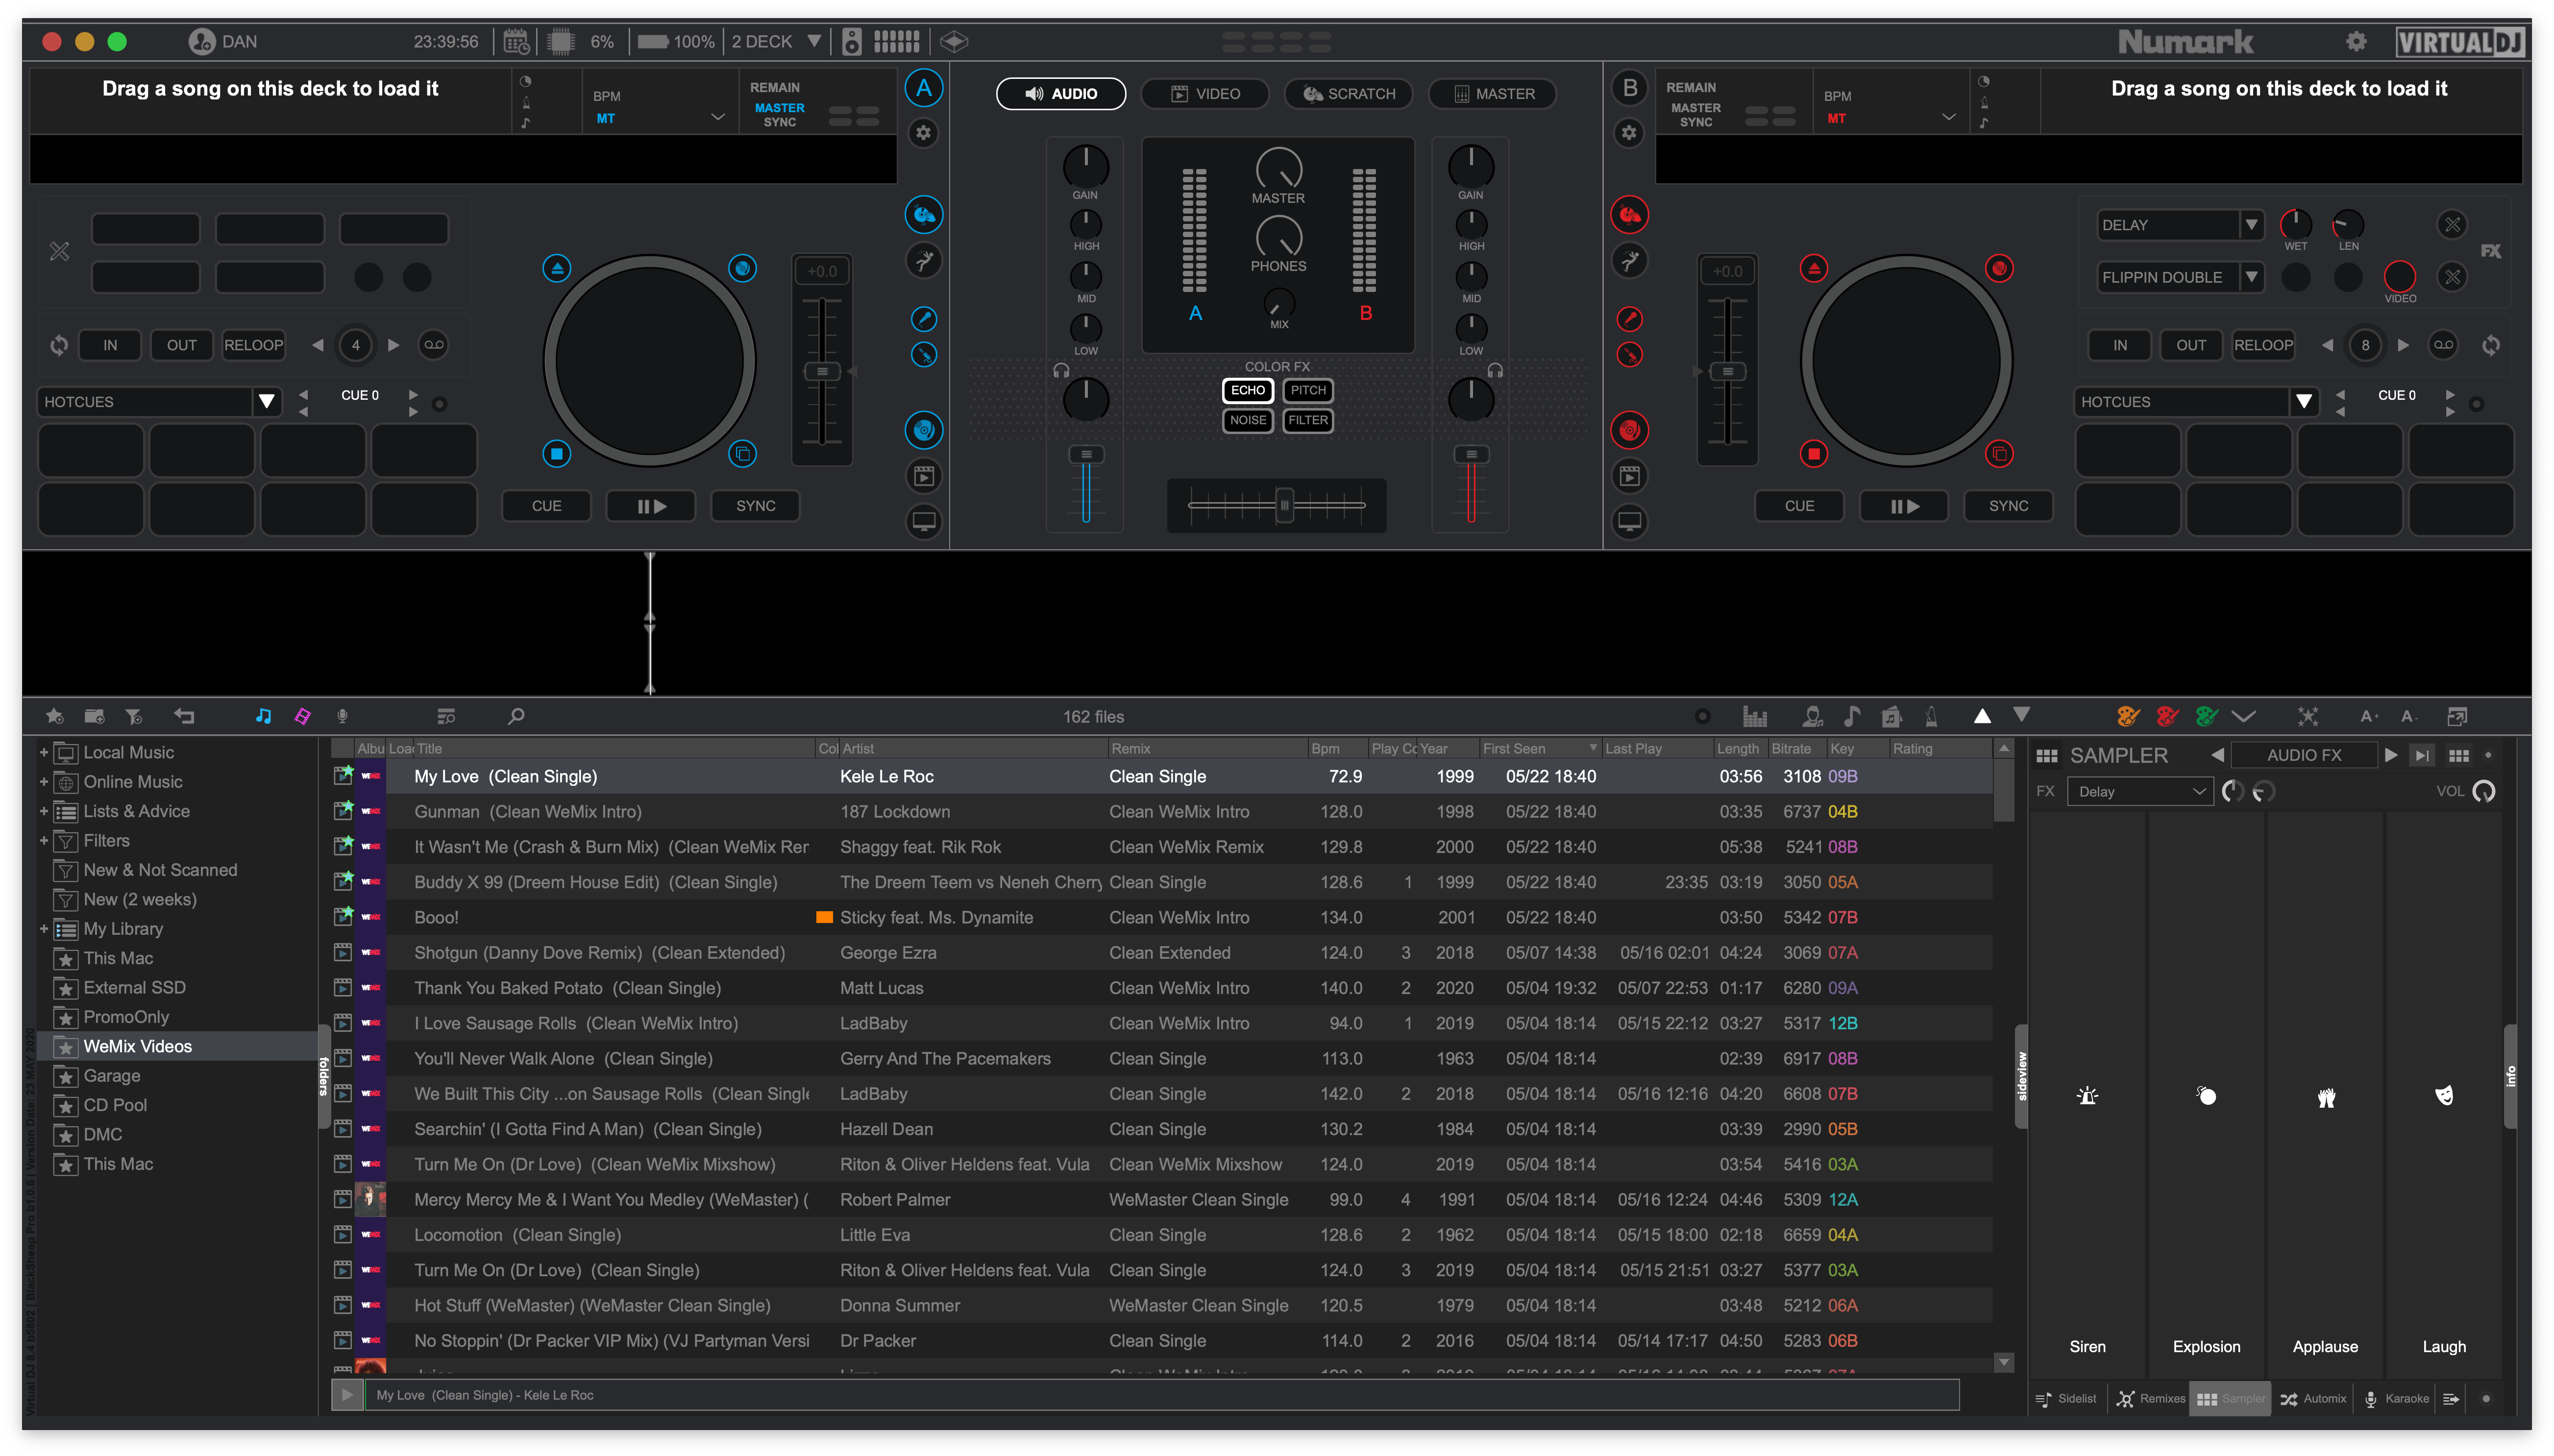Screen dimensions: 2554x1456
Task: Click deck B red stop button
Action: click(x=1813, y=454)
